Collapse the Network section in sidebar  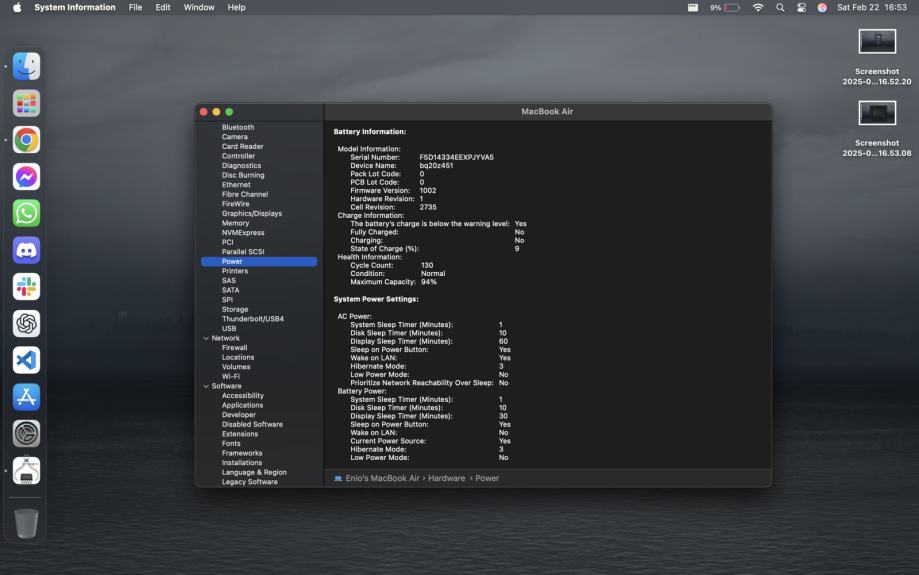point(206,338)
